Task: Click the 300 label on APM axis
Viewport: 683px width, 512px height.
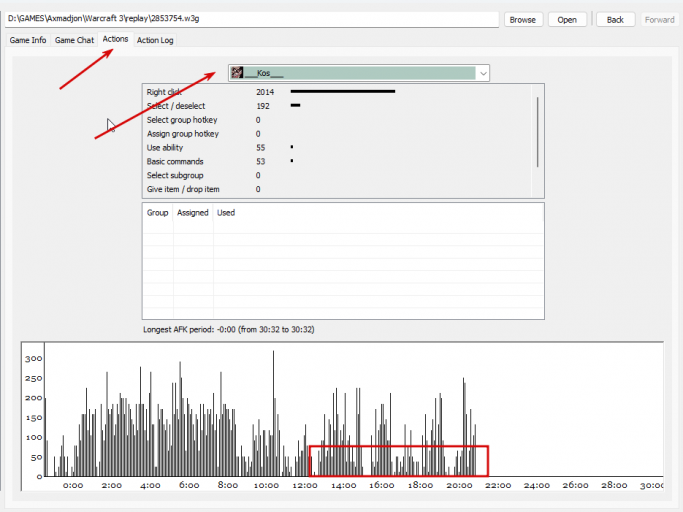Action: tap(34, 359)
